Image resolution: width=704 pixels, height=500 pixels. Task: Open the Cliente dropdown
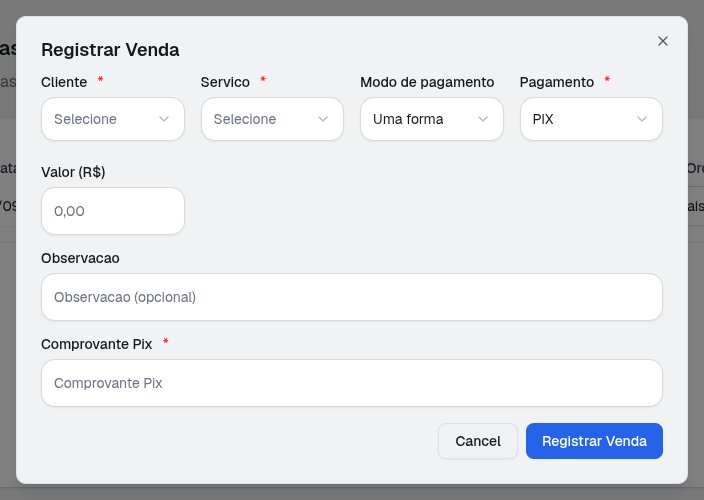click(113, 119)
